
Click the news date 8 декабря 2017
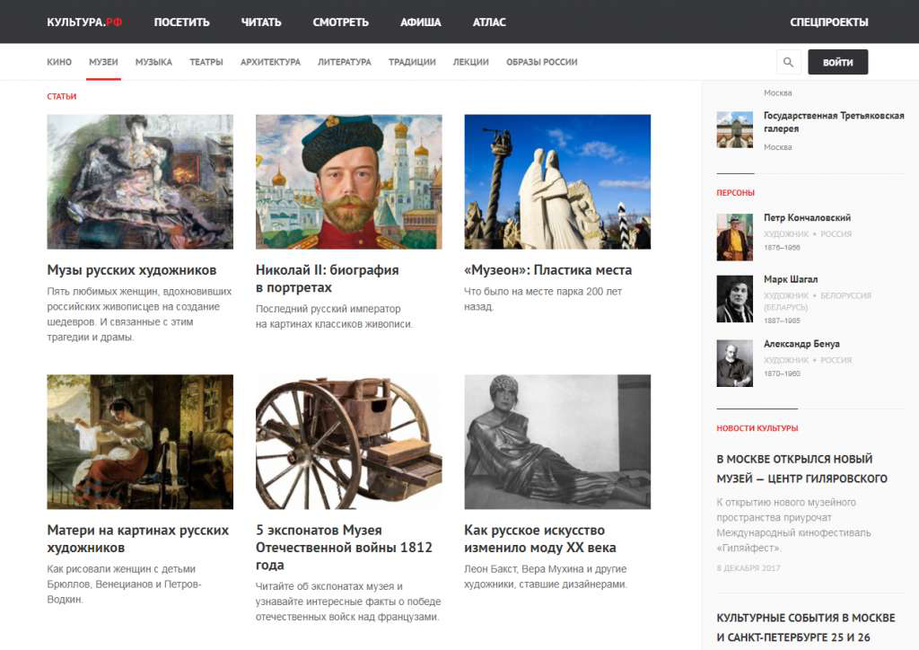click(x=748, y=568)
